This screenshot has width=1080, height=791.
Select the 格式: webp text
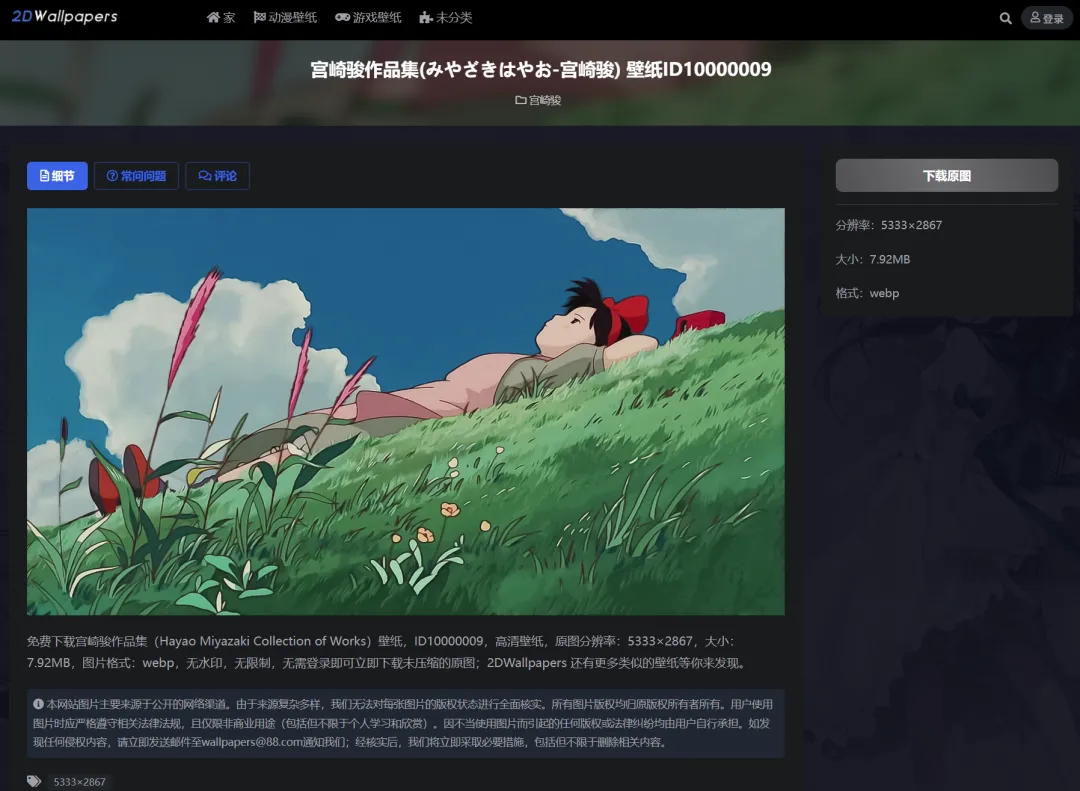(867, 293)
